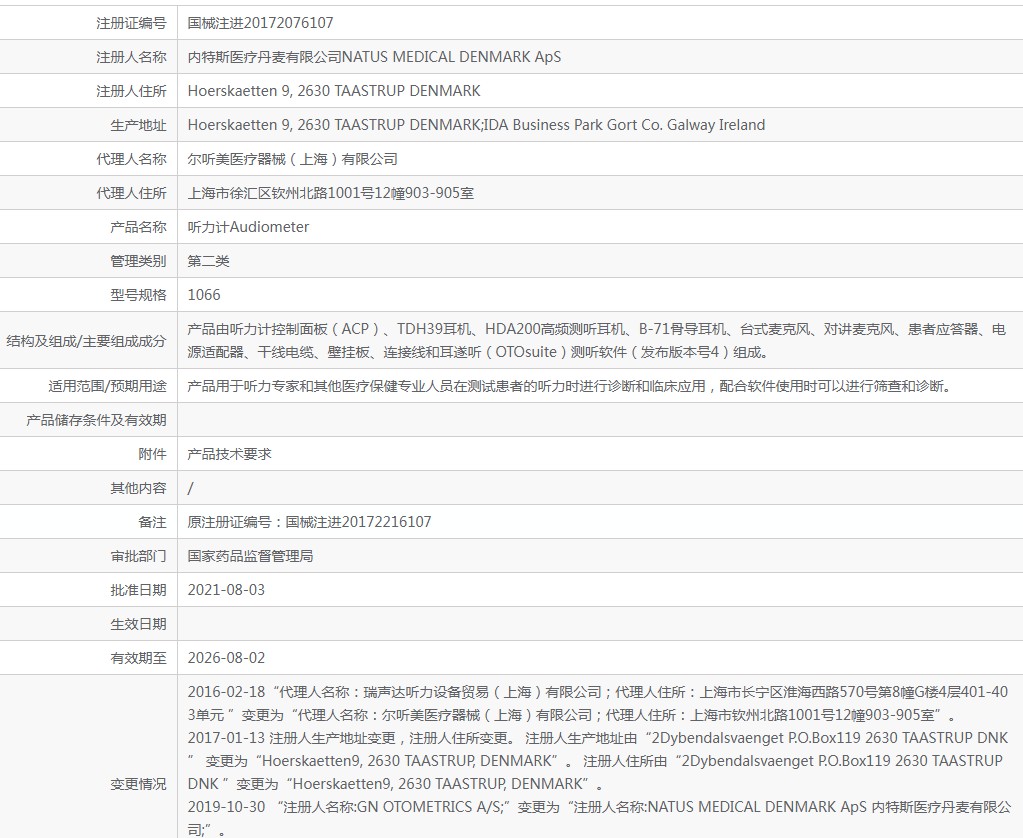Viewport: 1023px width, 838px height.
Task: Select structure description starting 产品由听力计控制面板
Action: [x=596, y=341]
